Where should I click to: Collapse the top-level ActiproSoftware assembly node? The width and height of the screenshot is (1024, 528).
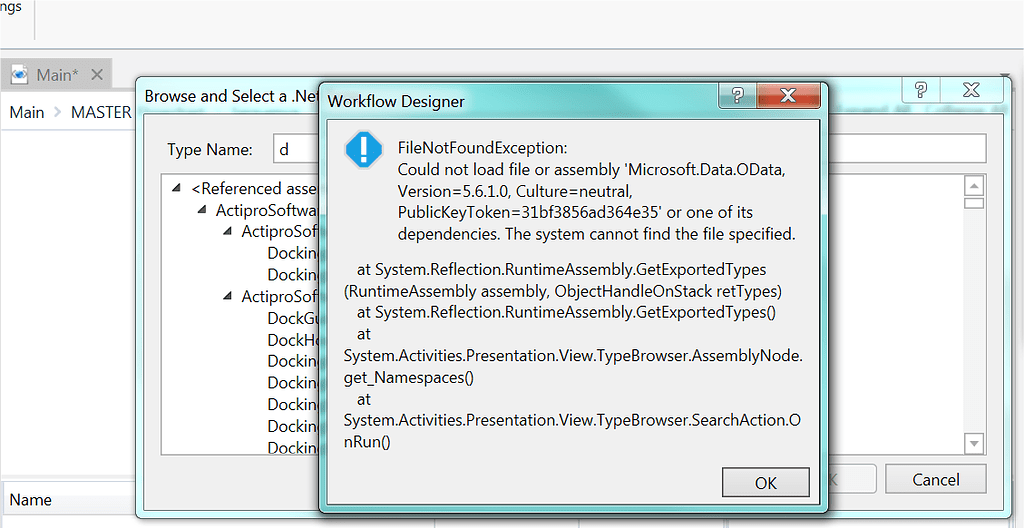[x=202, y=210]
